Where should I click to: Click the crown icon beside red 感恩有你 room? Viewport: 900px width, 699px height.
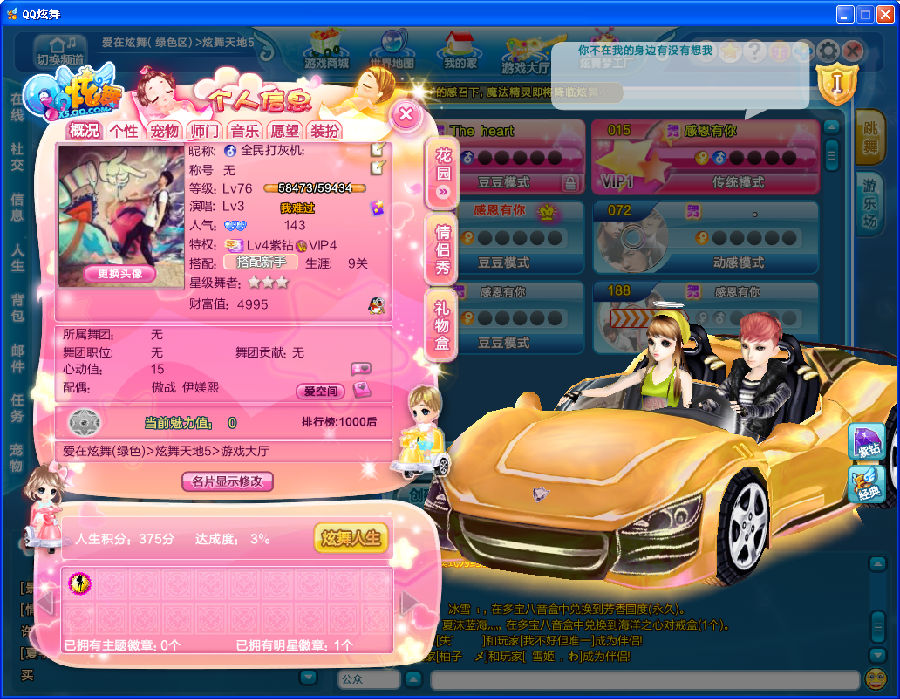pos(548,212)
